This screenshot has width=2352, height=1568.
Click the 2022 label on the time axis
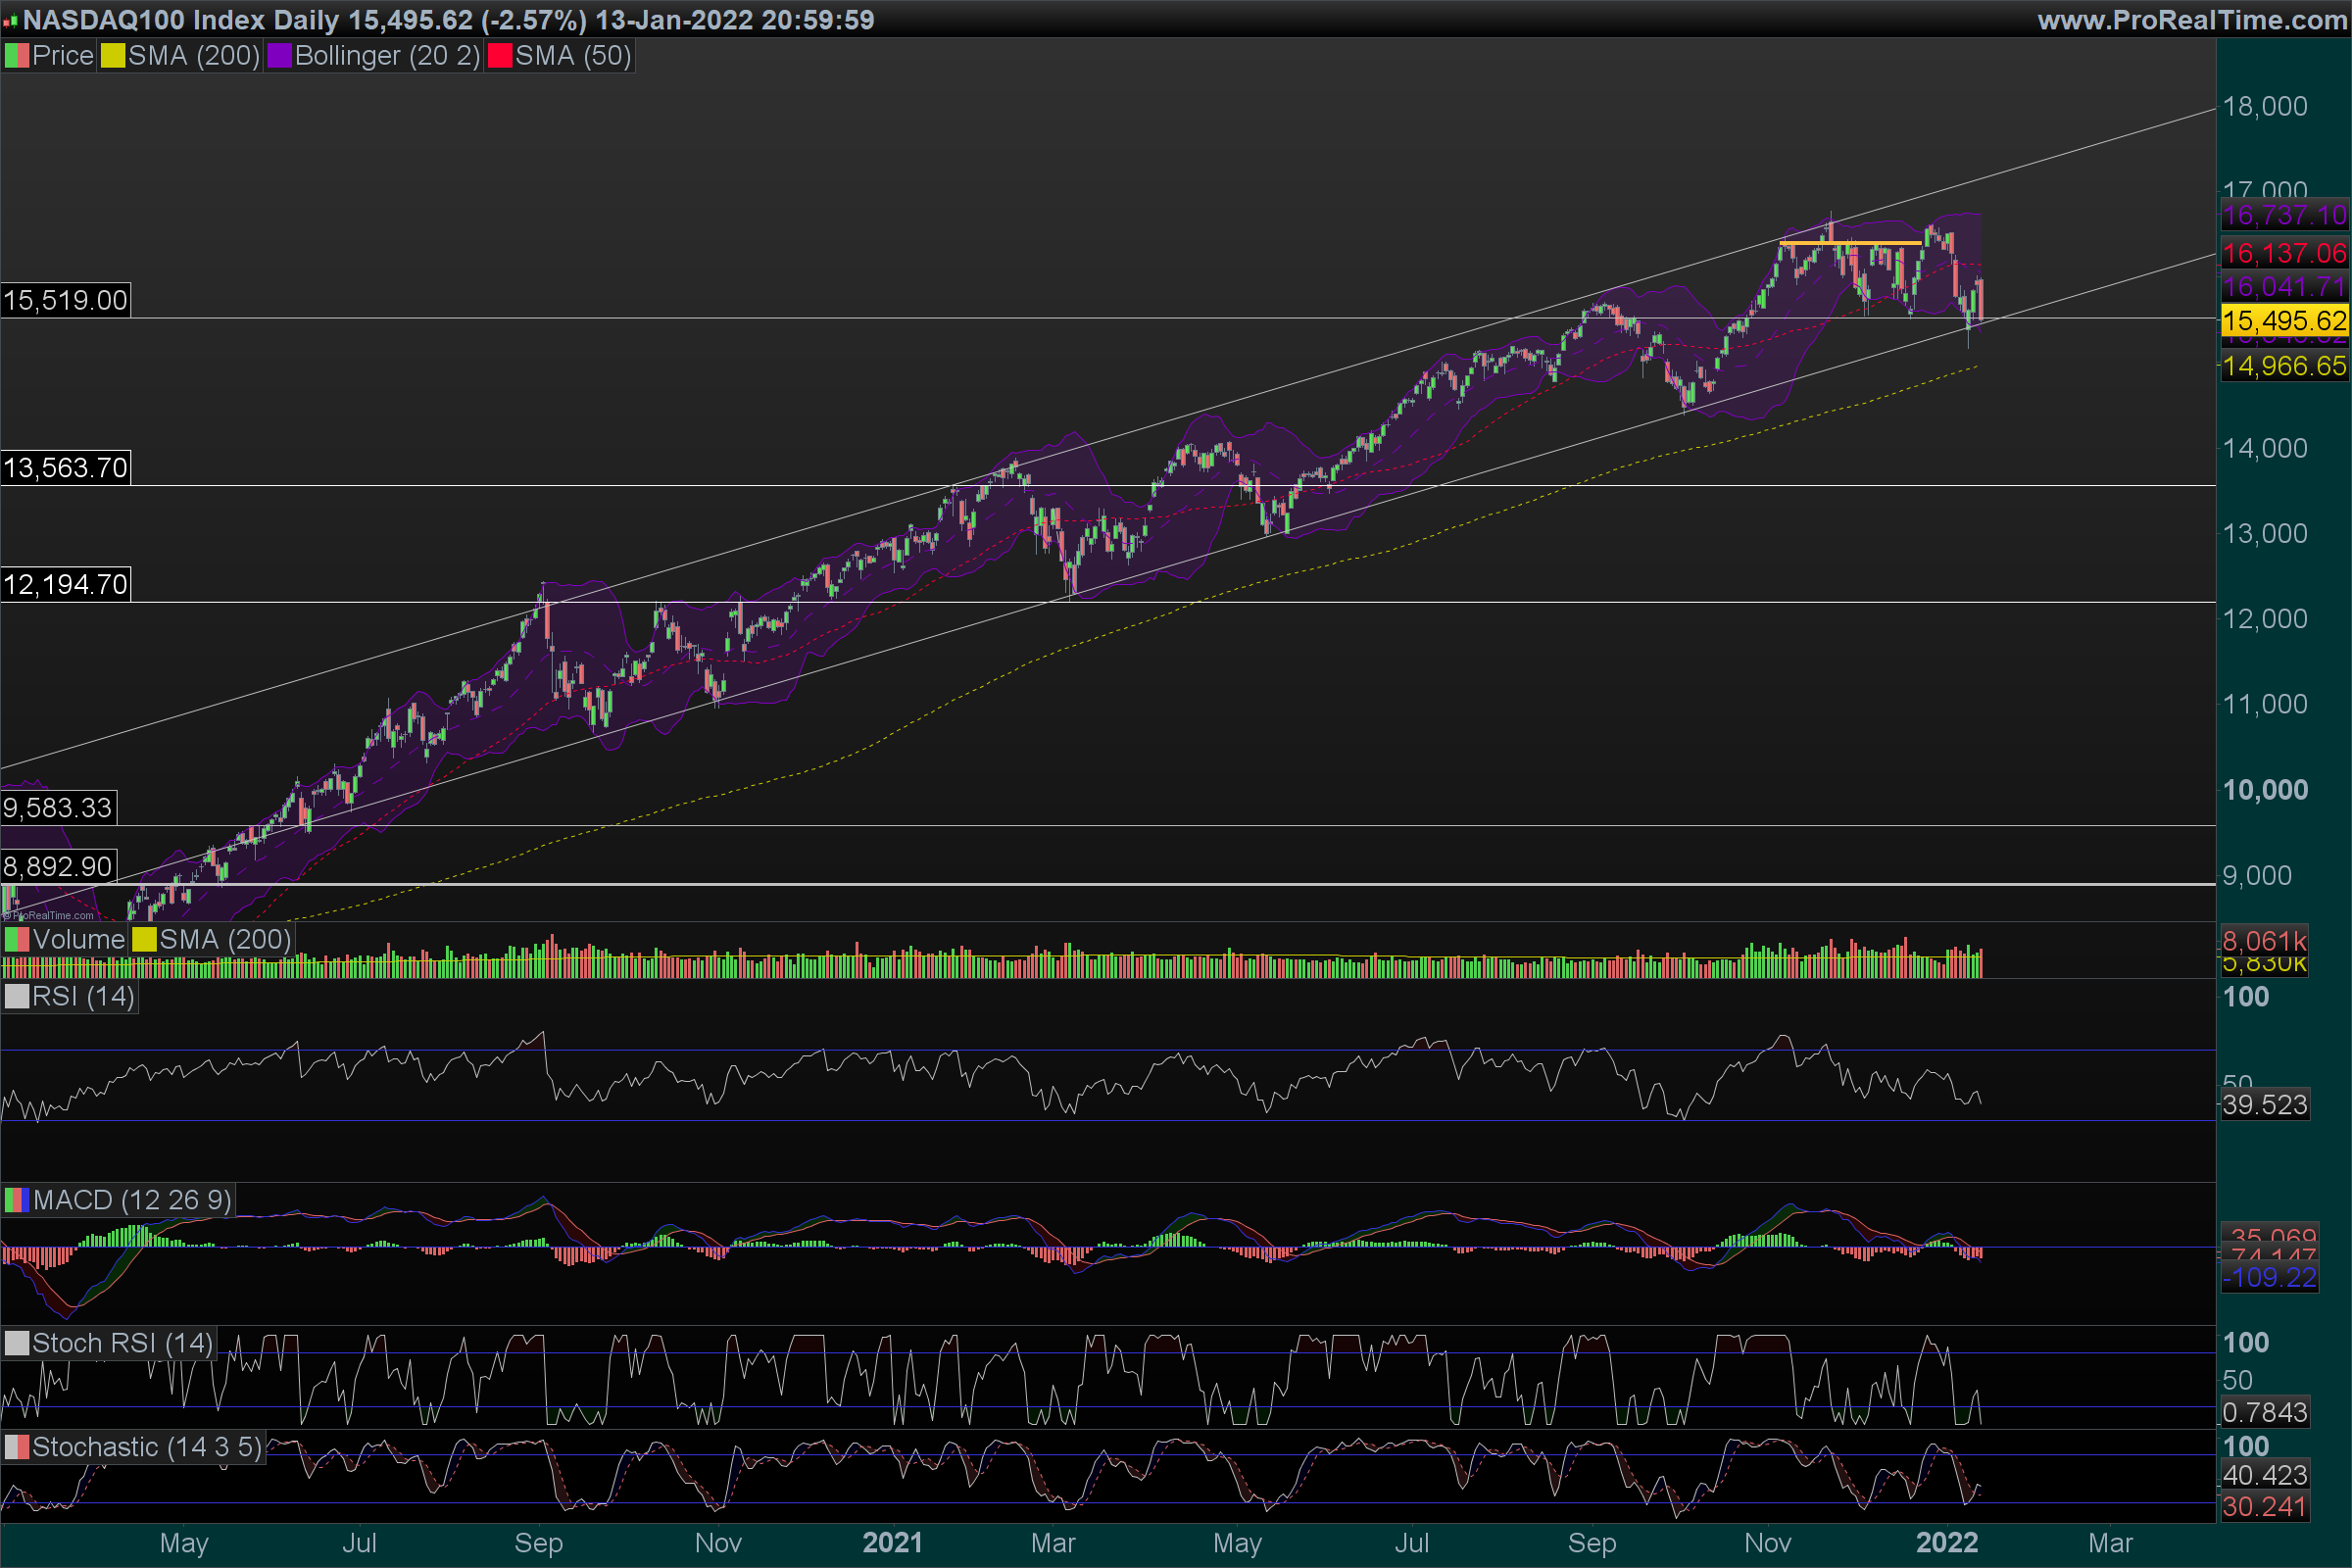tap(1946, 1543)
